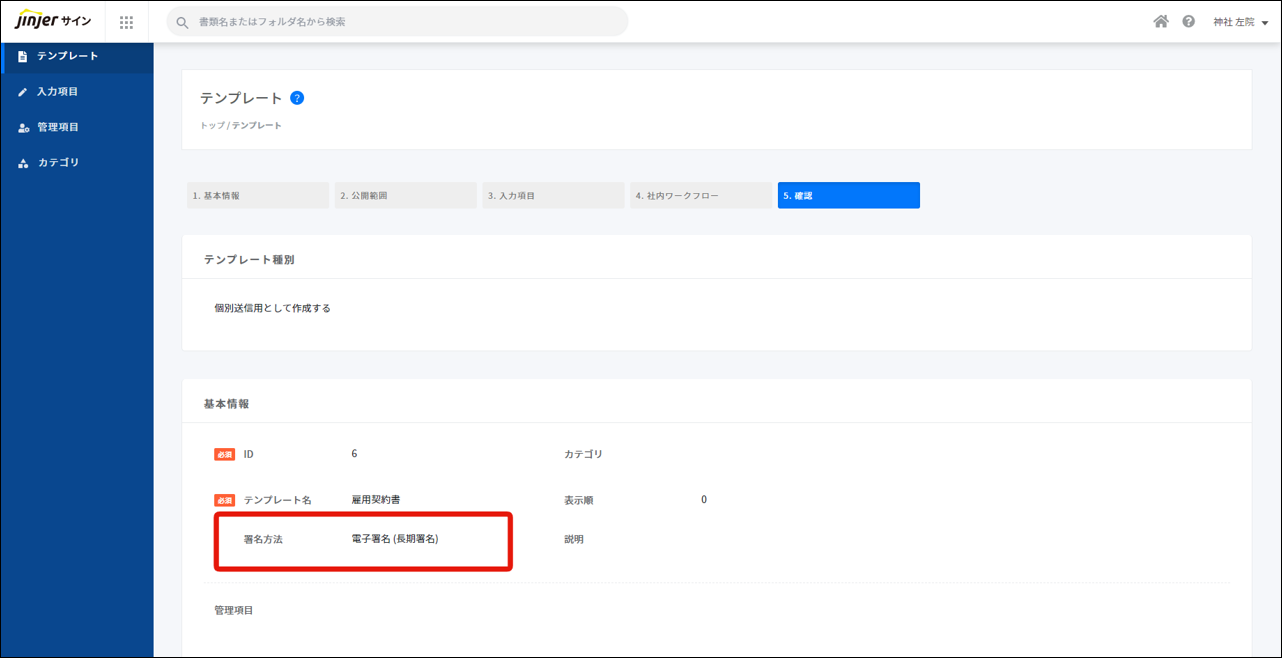Switch to step 4. 社内ワークフロー
Viewport: 1282px width, 658px height.
click(700, 196)
